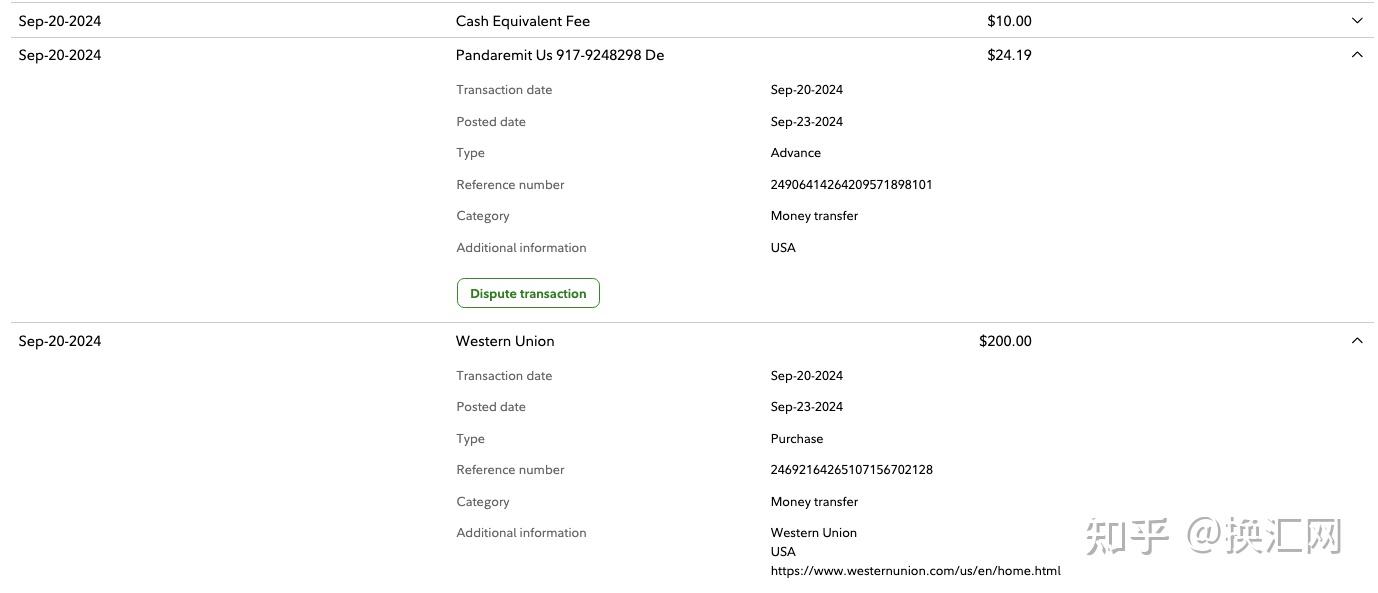Click the Pandaremit posted date Sep-23-2024
Image resolution: width=1378 pixels, height=593 pixels.
click(806, 122)
